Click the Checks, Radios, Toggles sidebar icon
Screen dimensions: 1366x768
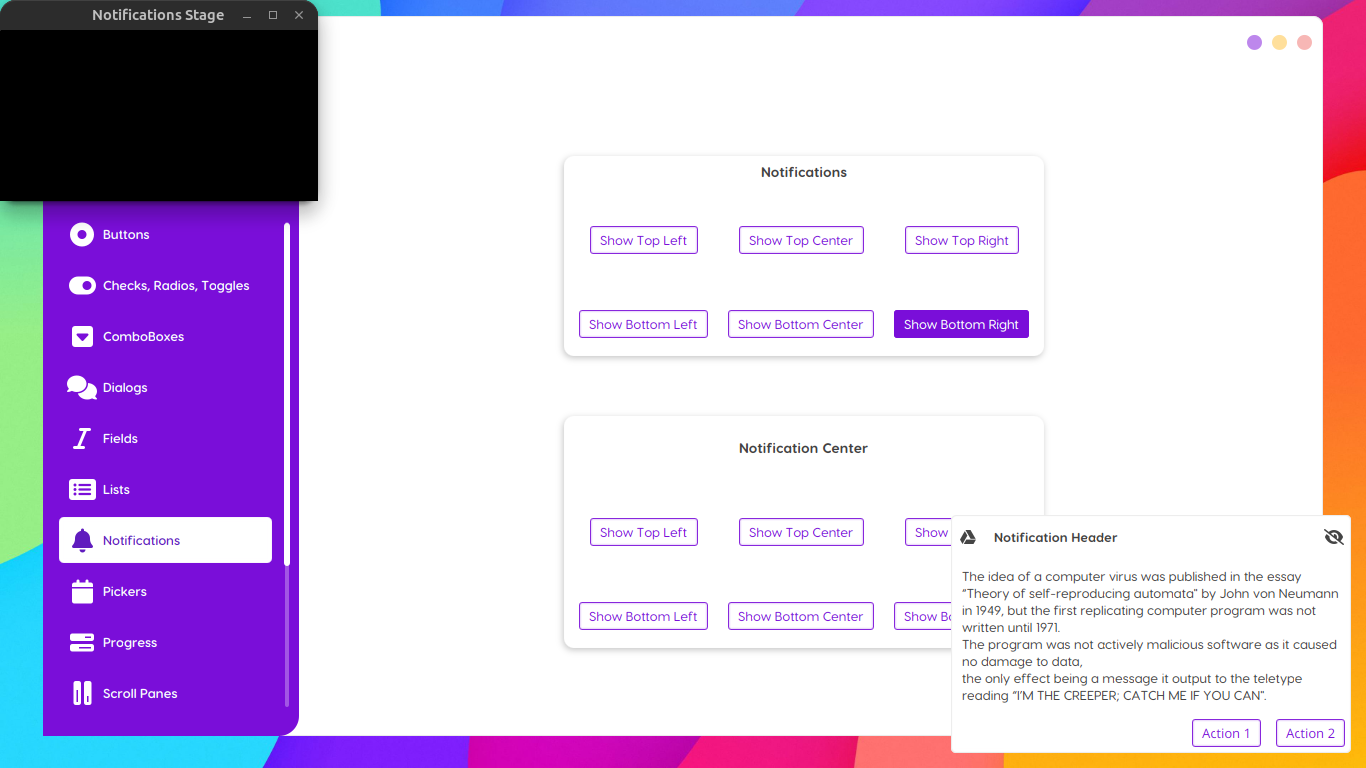pyautogui.click(x=82, y=285)
